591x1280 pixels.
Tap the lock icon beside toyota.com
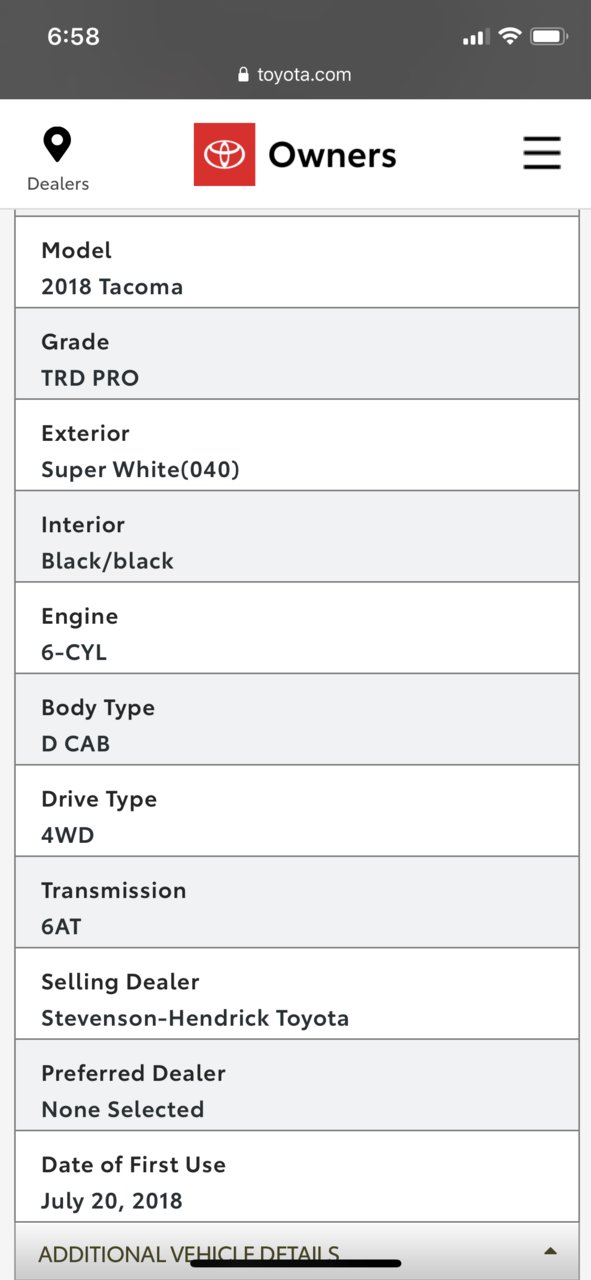[x=243, y=75]
